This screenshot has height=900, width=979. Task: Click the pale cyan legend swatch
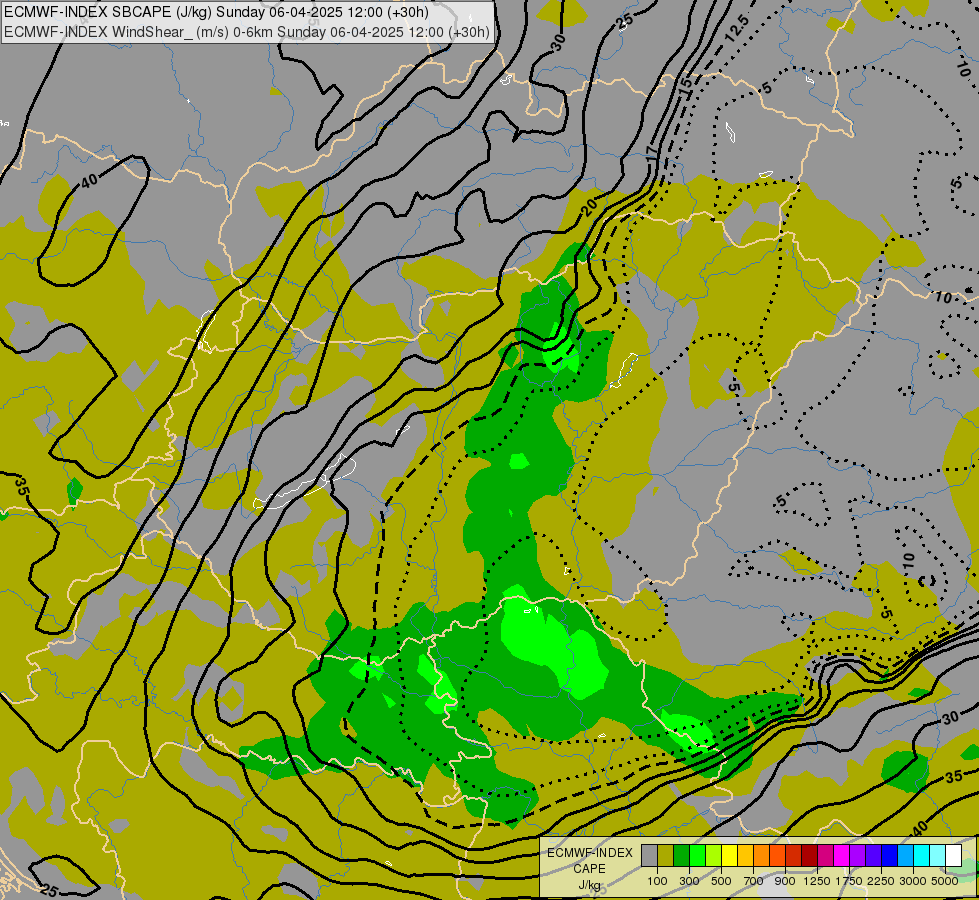937,855
